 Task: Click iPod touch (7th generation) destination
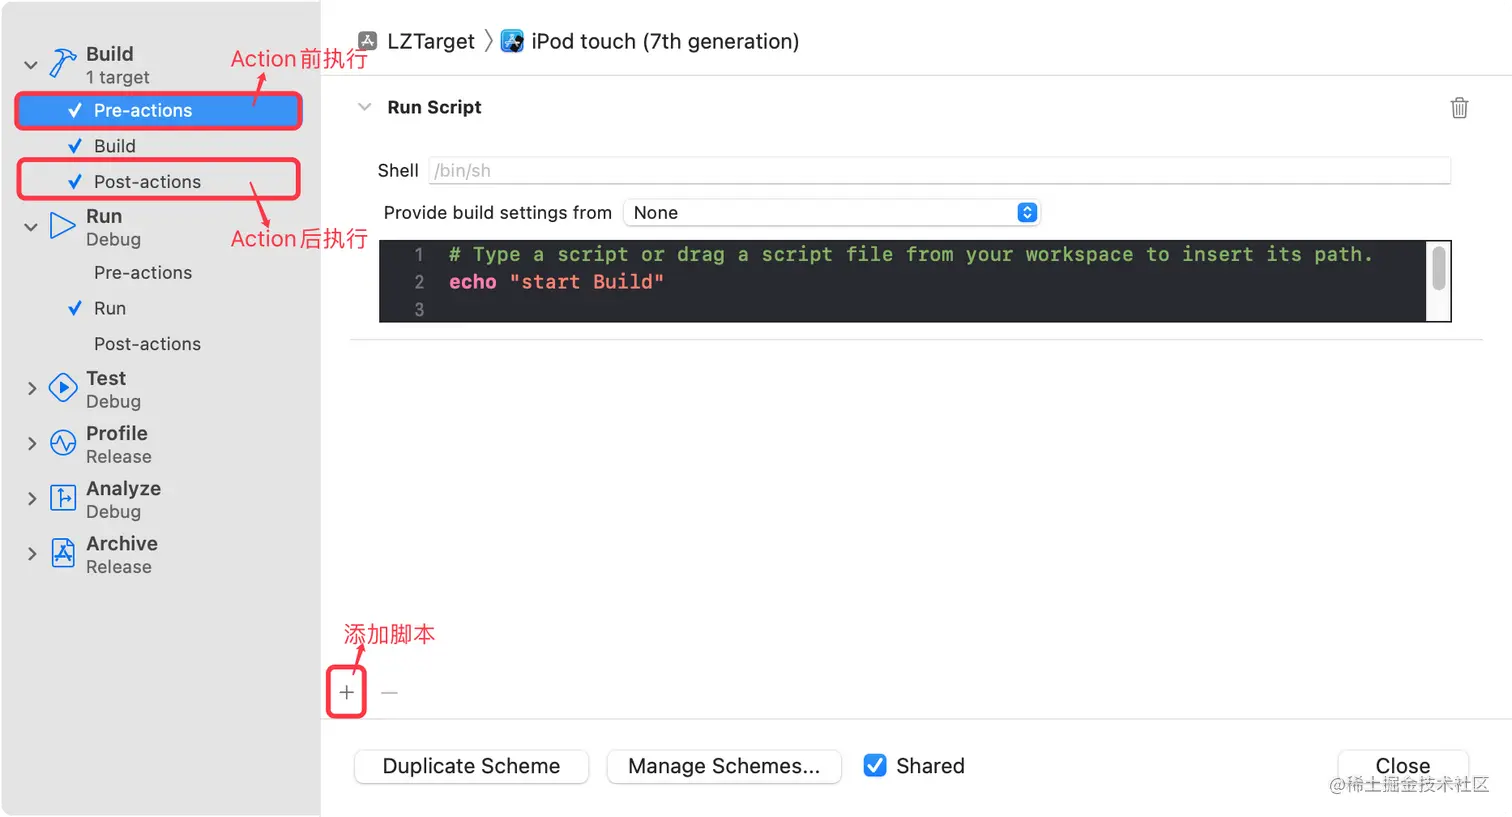point(665,41)
